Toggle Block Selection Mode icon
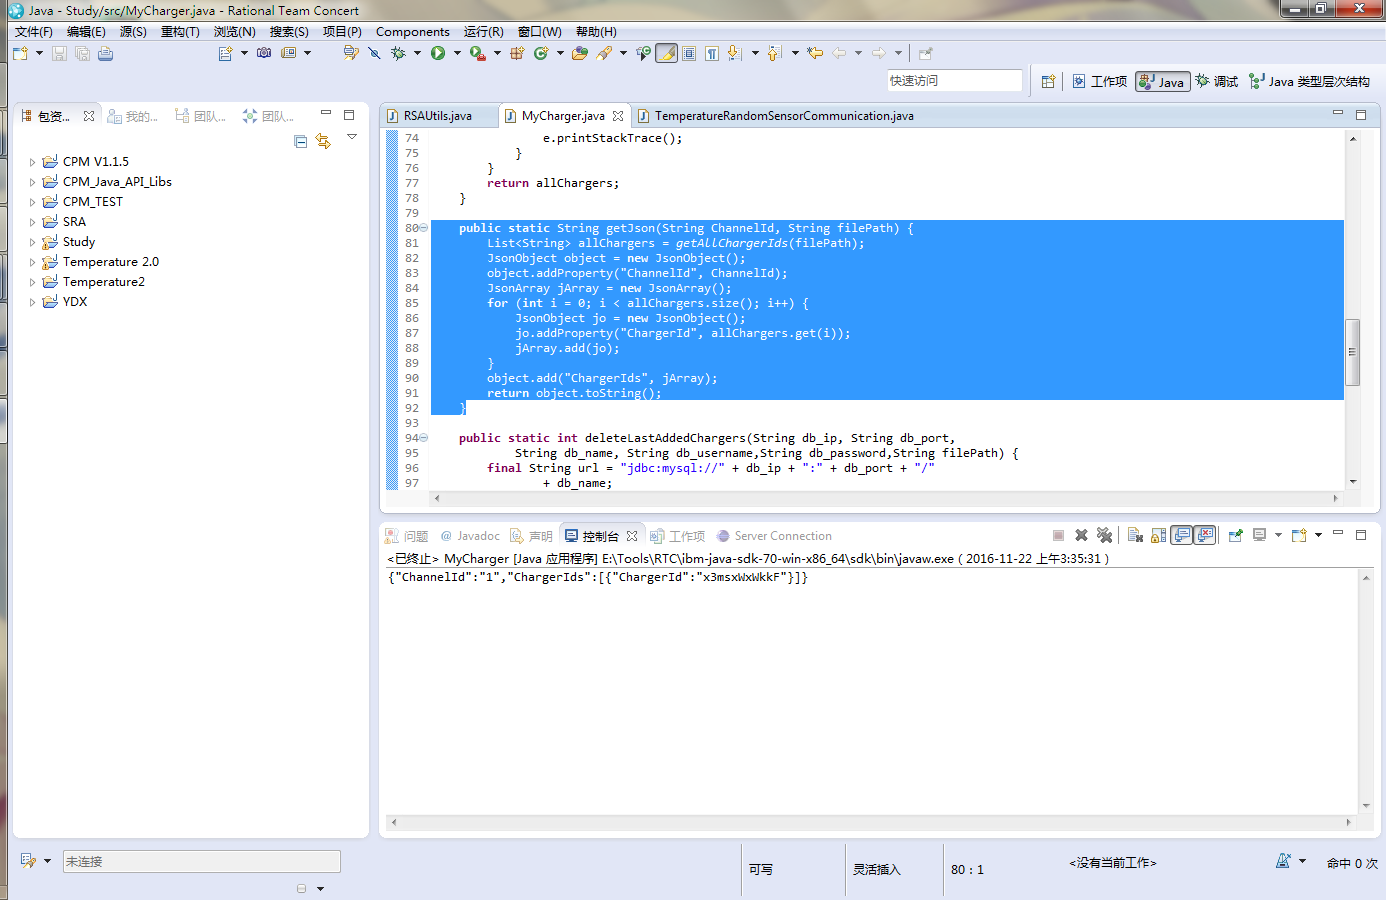1386x900 pixels. [x=689, y=53]
